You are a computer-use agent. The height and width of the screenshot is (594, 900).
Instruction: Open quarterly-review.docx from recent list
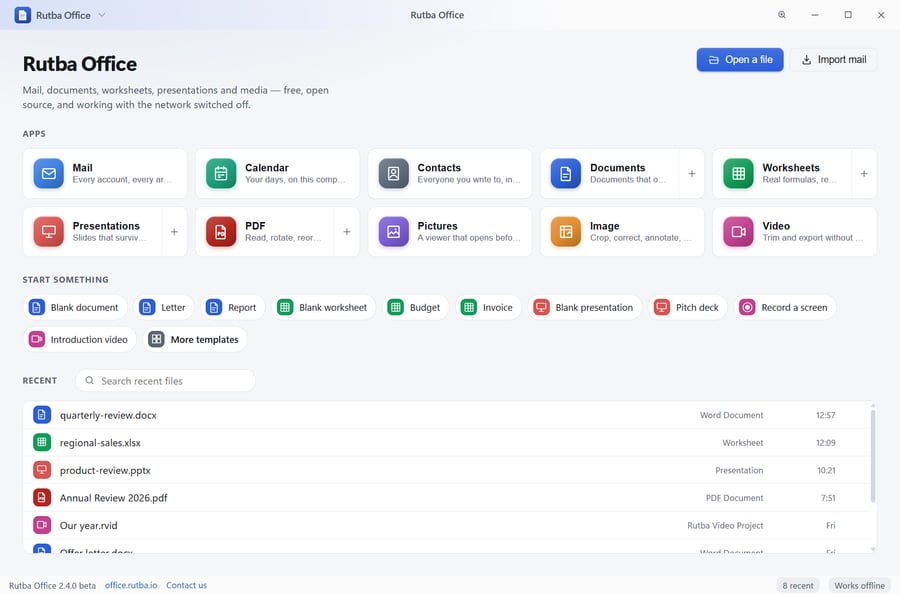point(447,414)
